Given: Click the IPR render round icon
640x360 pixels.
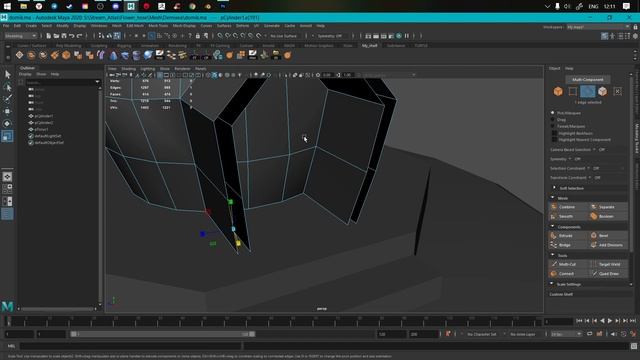Looking at the screenshot, I should pyautogui.click(x=399, y=36).
